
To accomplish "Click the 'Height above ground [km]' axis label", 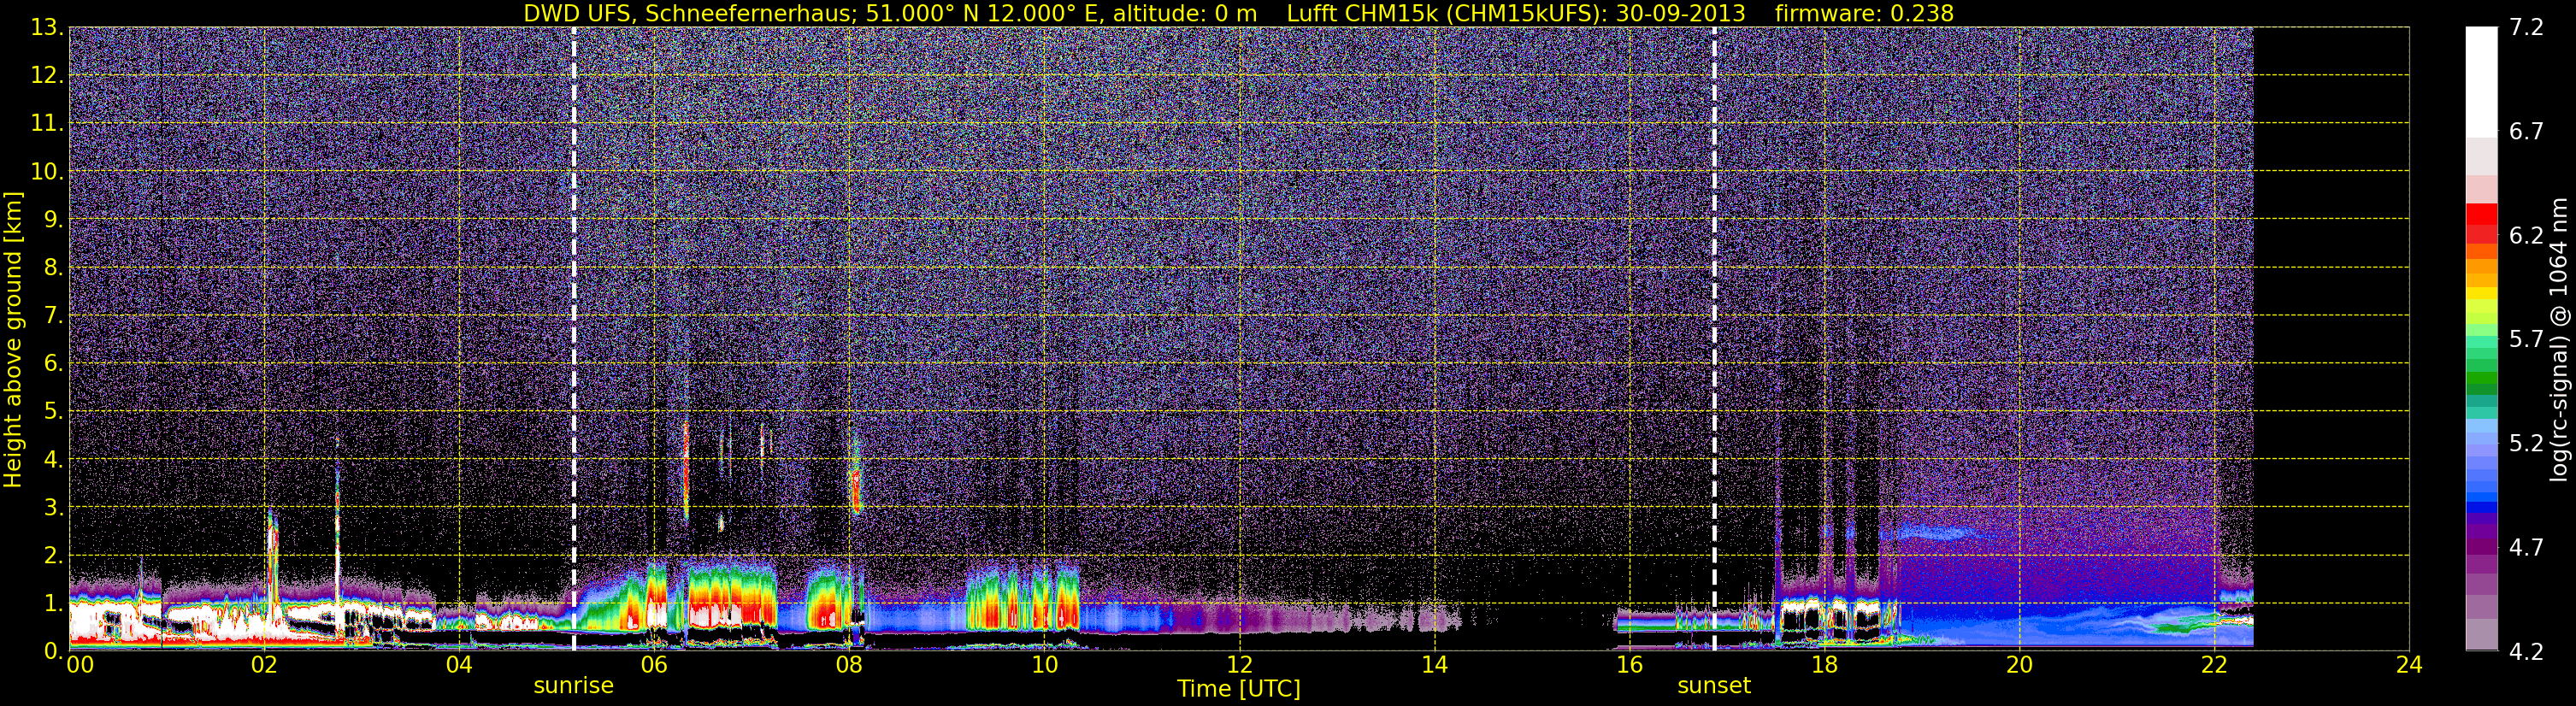I will (x=13, y=339).
